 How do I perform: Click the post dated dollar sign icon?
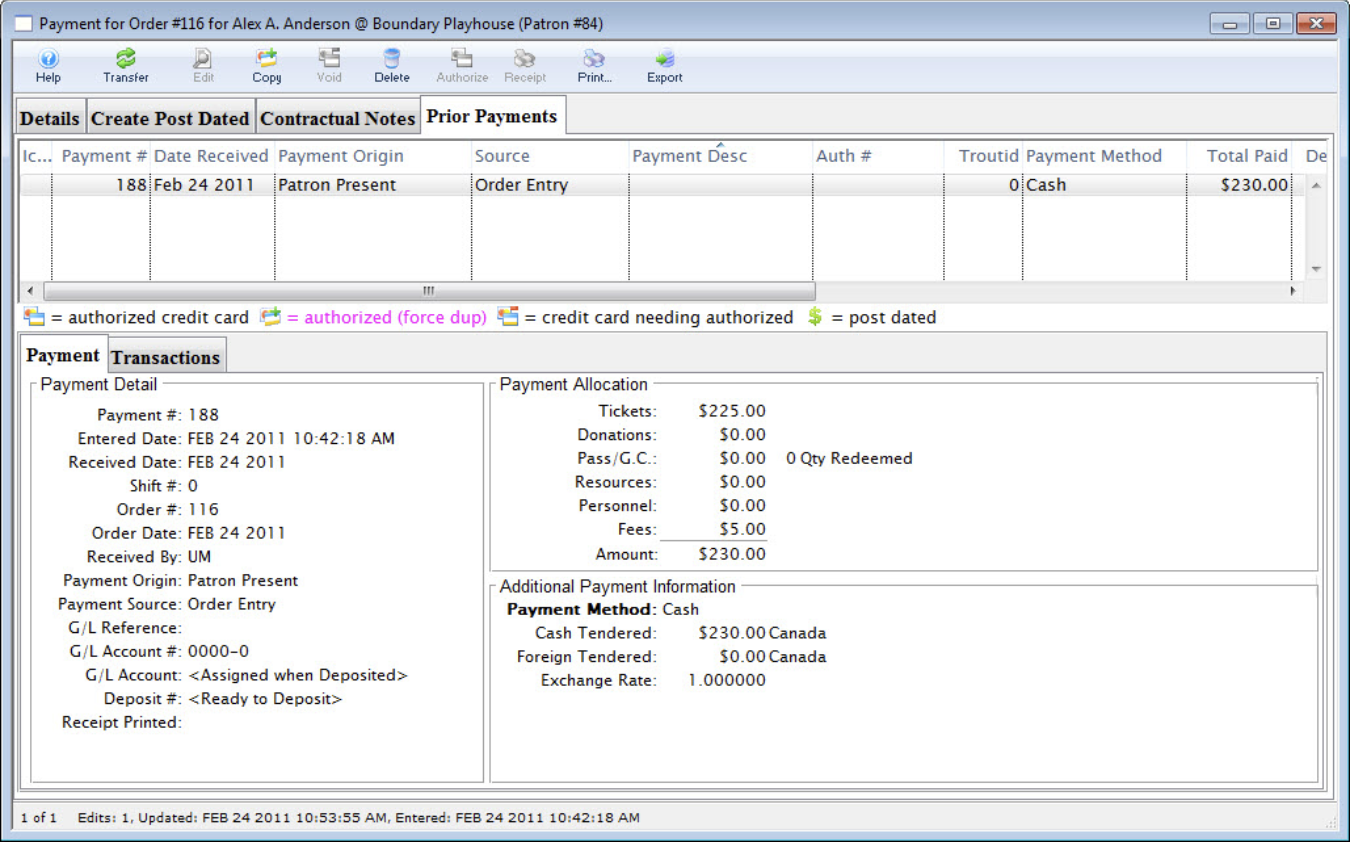[815, 318]
